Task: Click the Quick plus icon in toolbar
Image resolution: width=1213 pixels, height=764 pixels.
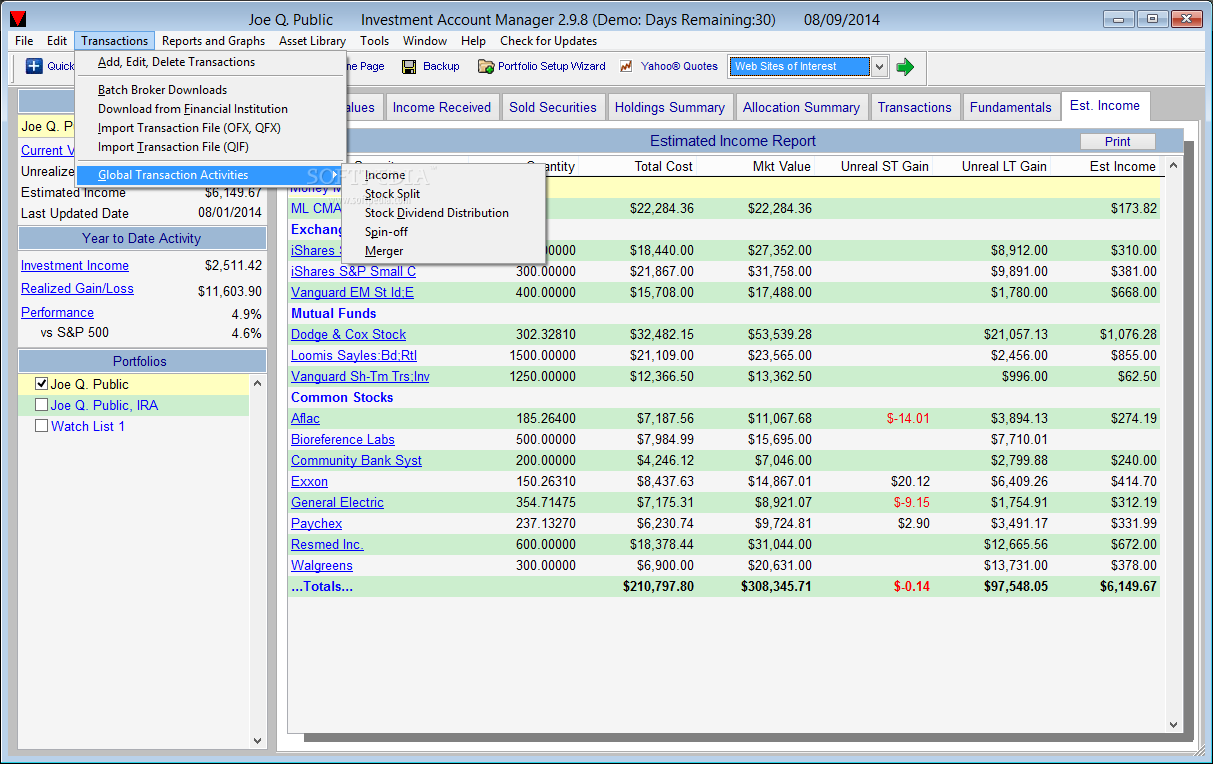Action: click(x=34, y=67)
